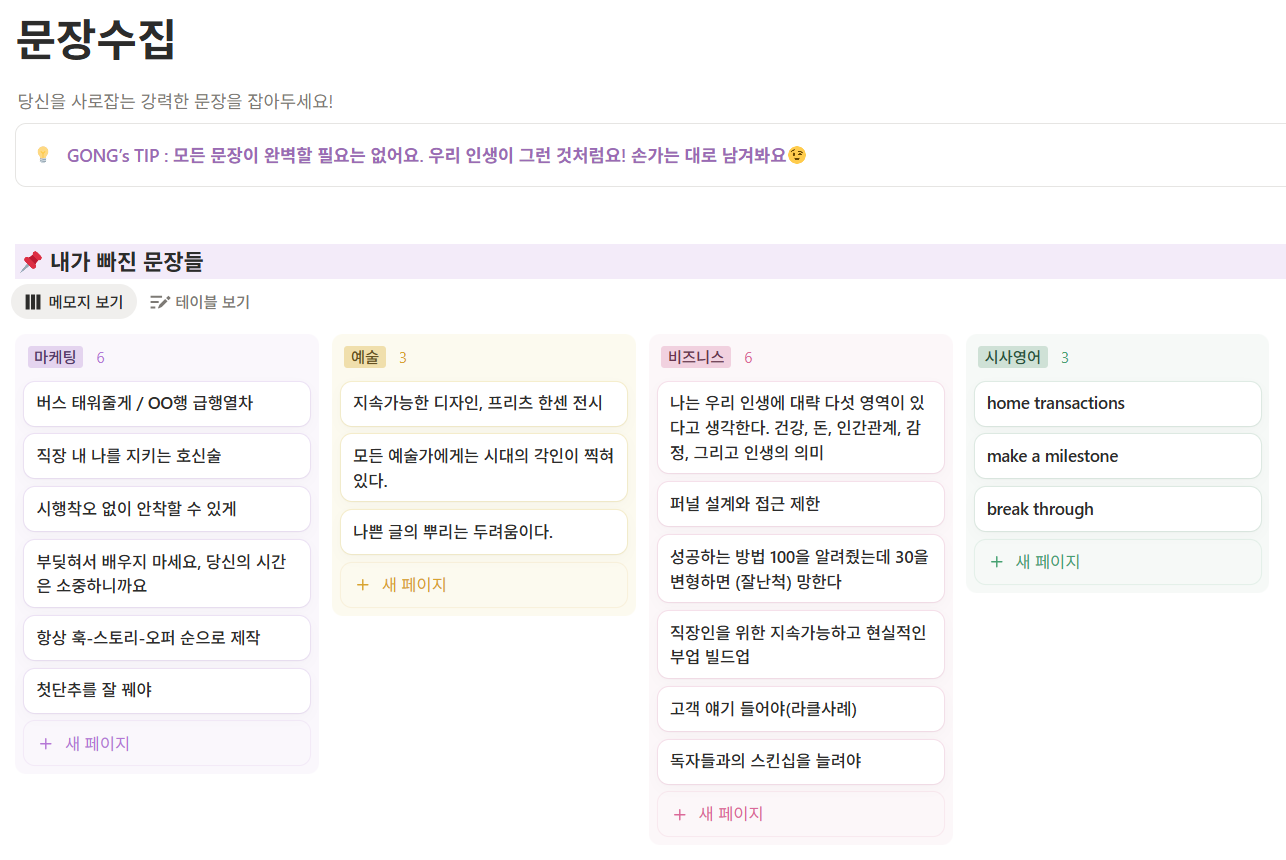Switch to the 테이블 보기 view tab
The height and width of the screenshot is (860, 1286).
coord(198,300)
